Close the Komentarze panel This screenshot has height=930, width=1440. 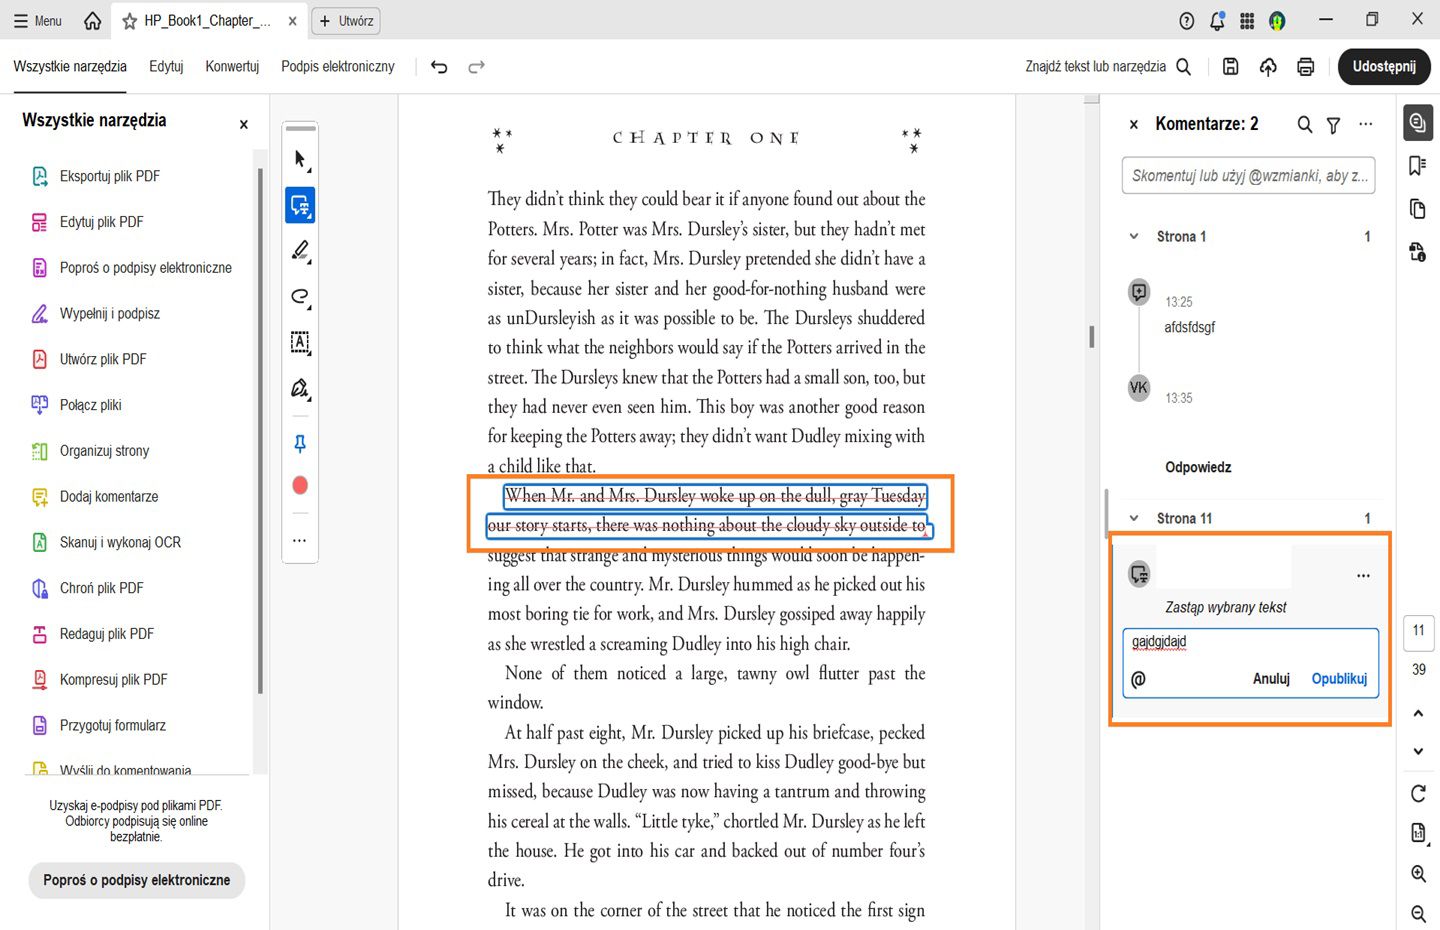[1134, 125]
